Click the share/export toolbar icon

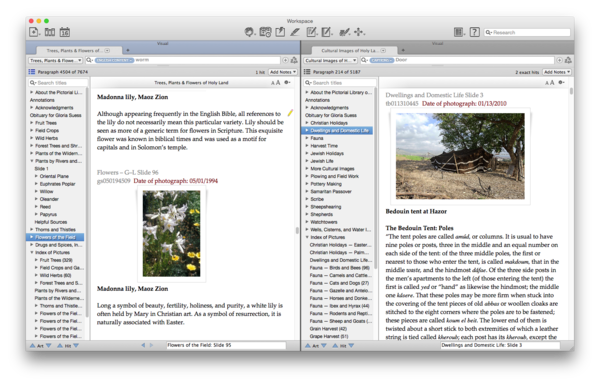(280, 32)
